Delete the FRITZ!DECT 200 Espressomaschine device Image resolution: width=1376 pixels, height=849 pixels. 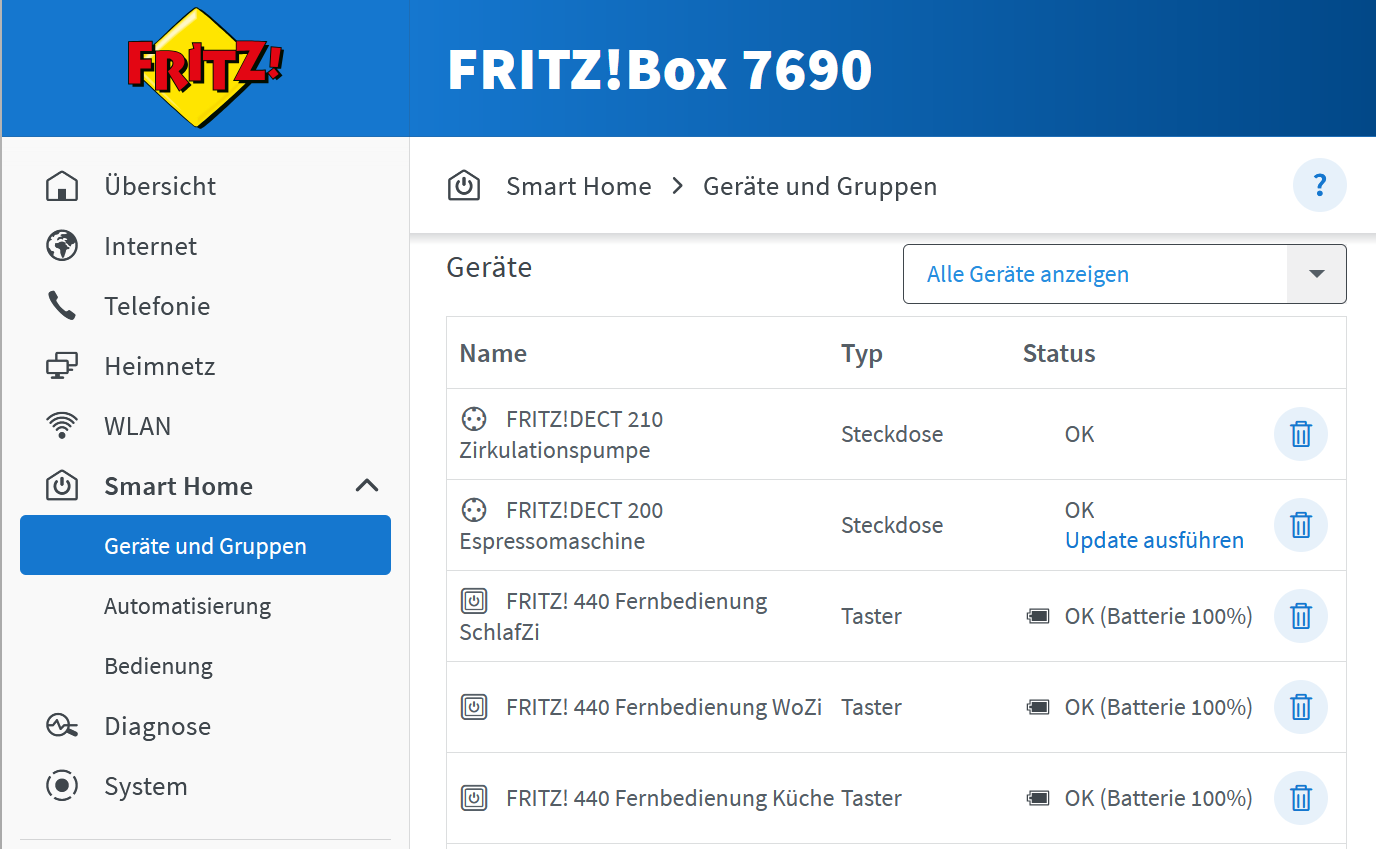pos(1300,524)
